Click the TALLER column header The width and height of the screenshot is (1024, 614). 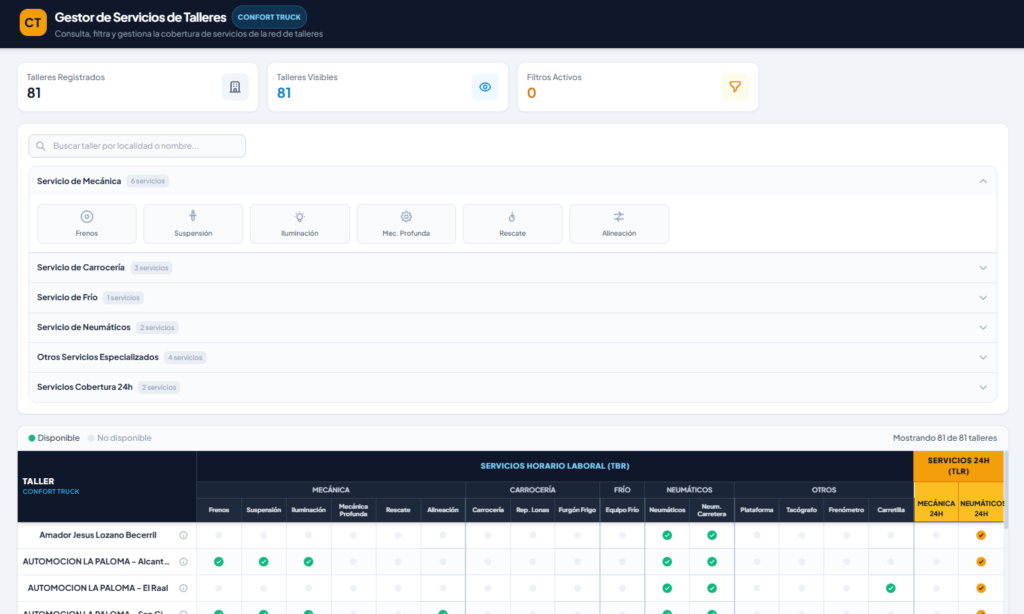[x=107, y=486]
